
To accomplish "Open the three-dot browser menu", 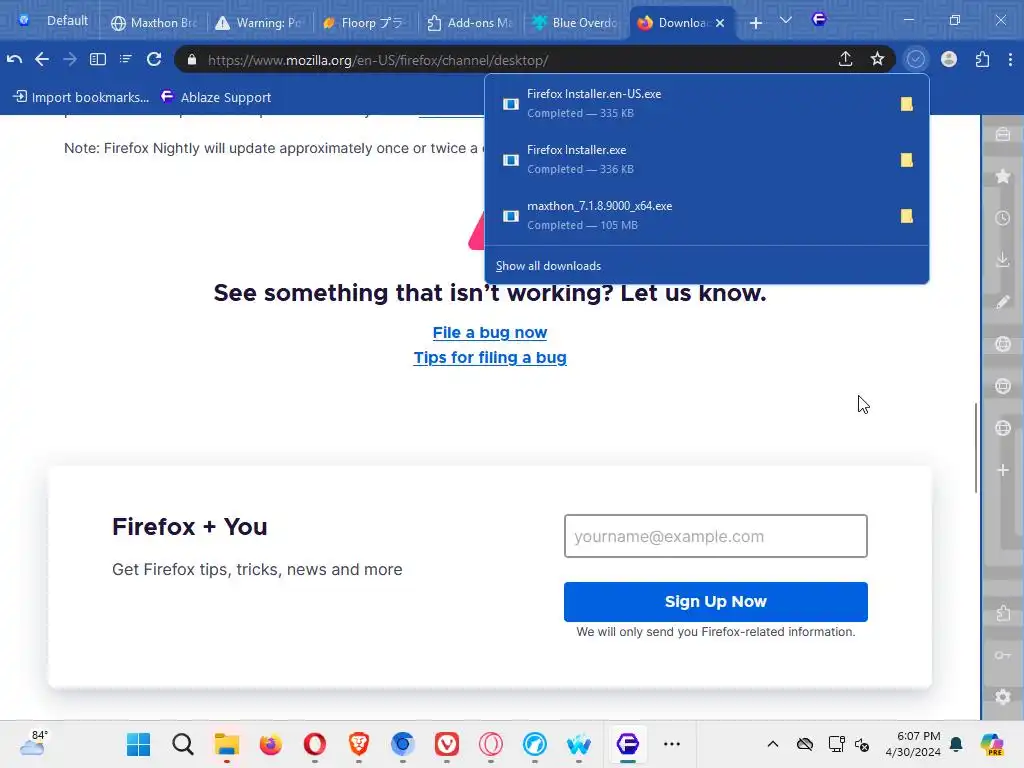I will pyautogui.click(x=1010, y=59).
